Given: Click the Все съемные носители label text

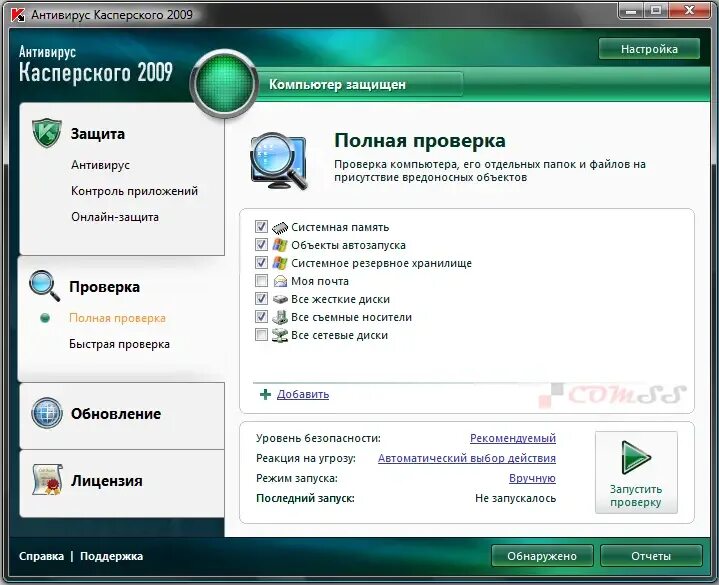Looking at the screenshot, I should pyautogui.click(x=352, y=317).
